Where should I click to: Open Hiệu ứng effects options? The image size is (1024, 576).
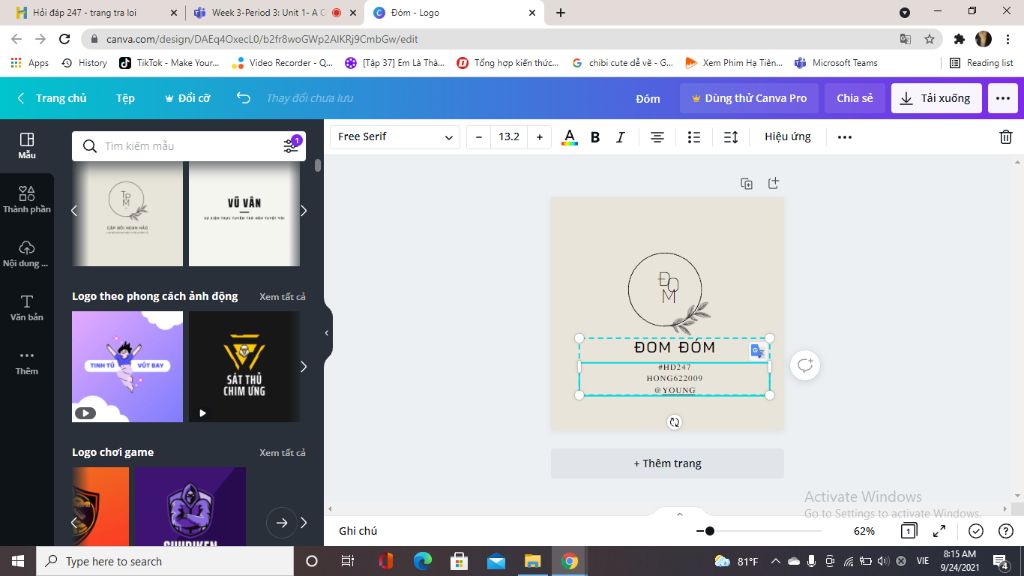click(788, 136)
